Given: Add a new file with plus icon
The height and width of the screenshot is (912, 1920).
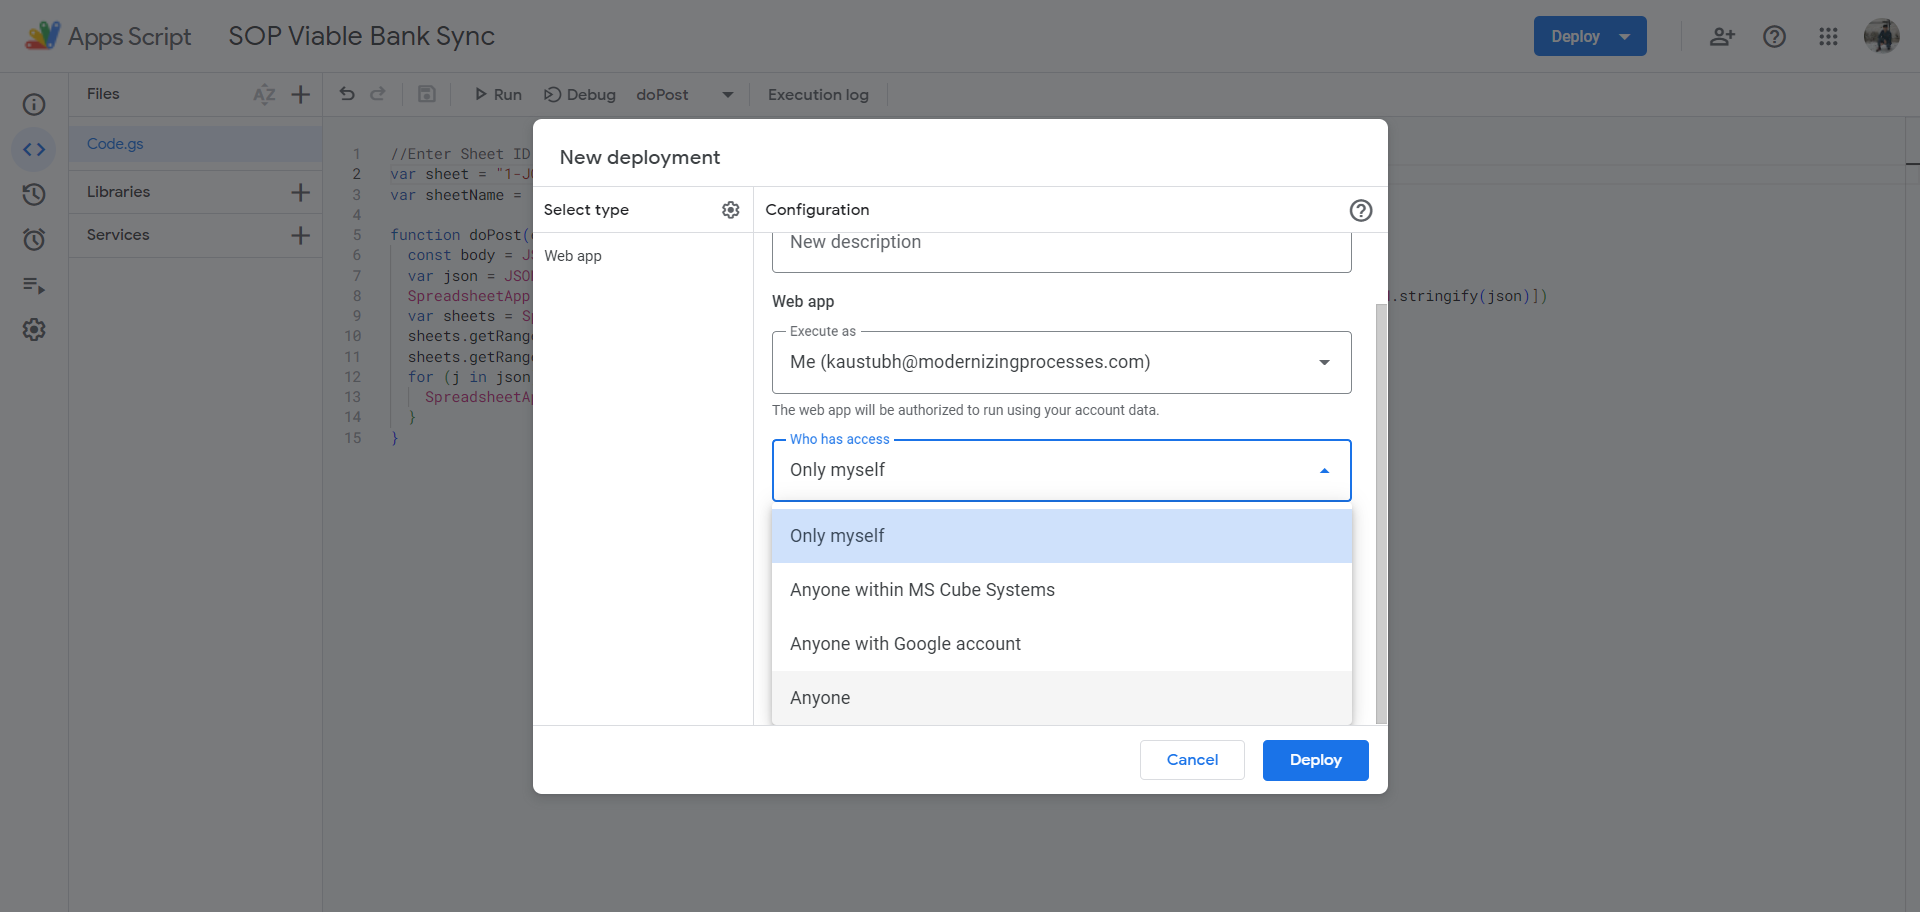Looking at the screenshot, I should (x=300, y=94).
